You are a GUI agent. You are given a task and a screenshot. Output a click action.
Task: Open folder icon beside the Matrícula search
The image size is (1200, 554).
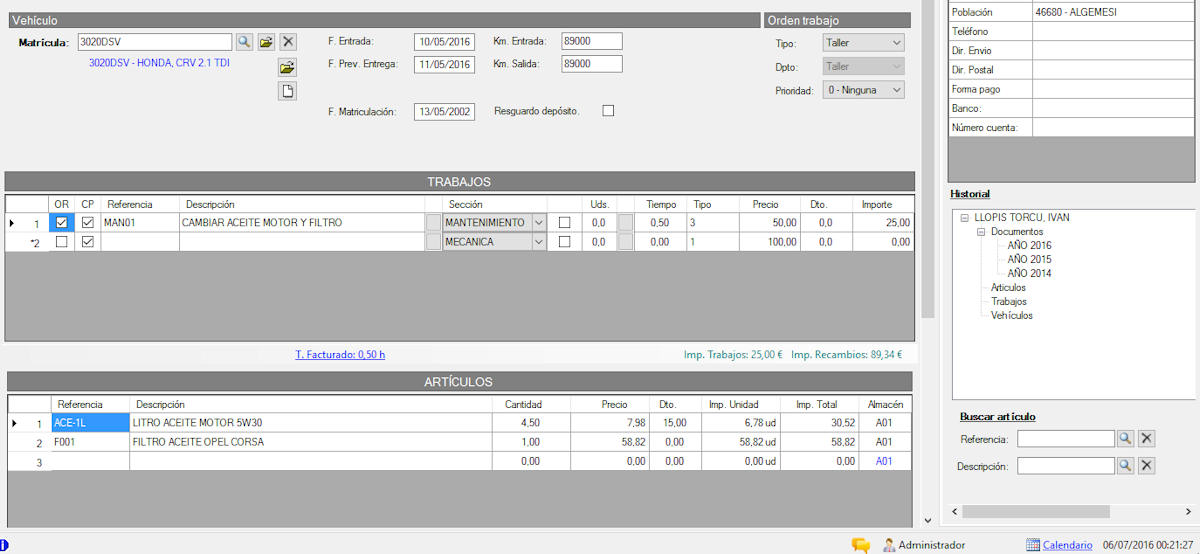pyautogui.click(x=266, y=41)
